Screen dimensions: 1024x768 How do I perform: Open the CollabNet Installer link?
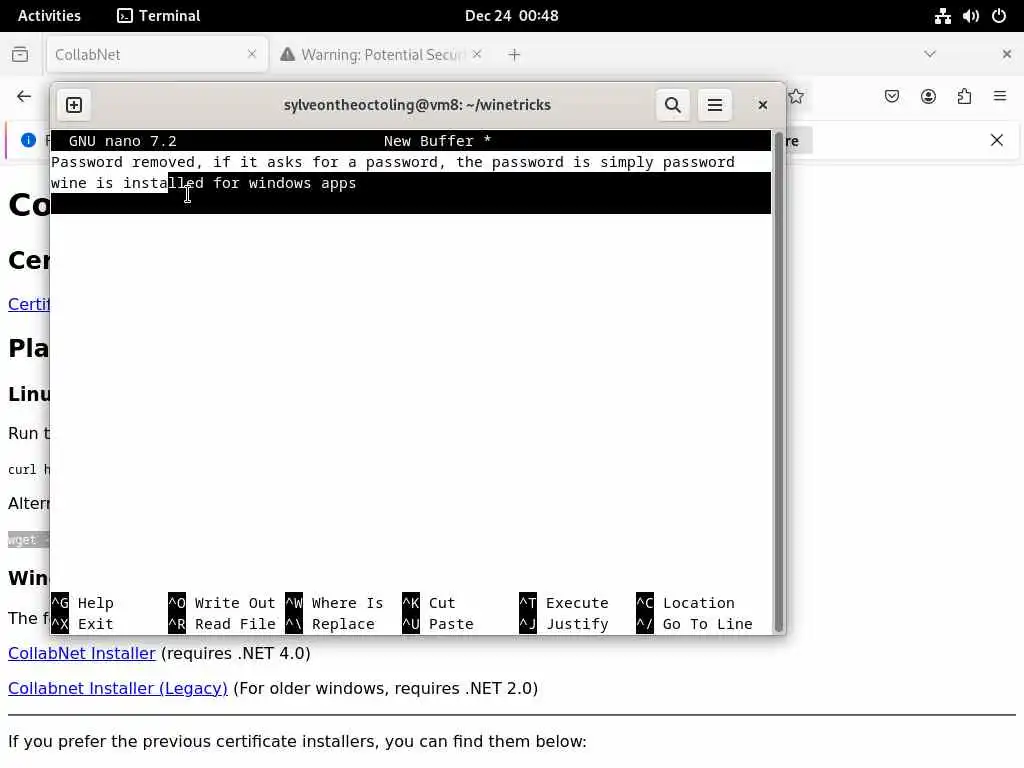pos(82,653)
